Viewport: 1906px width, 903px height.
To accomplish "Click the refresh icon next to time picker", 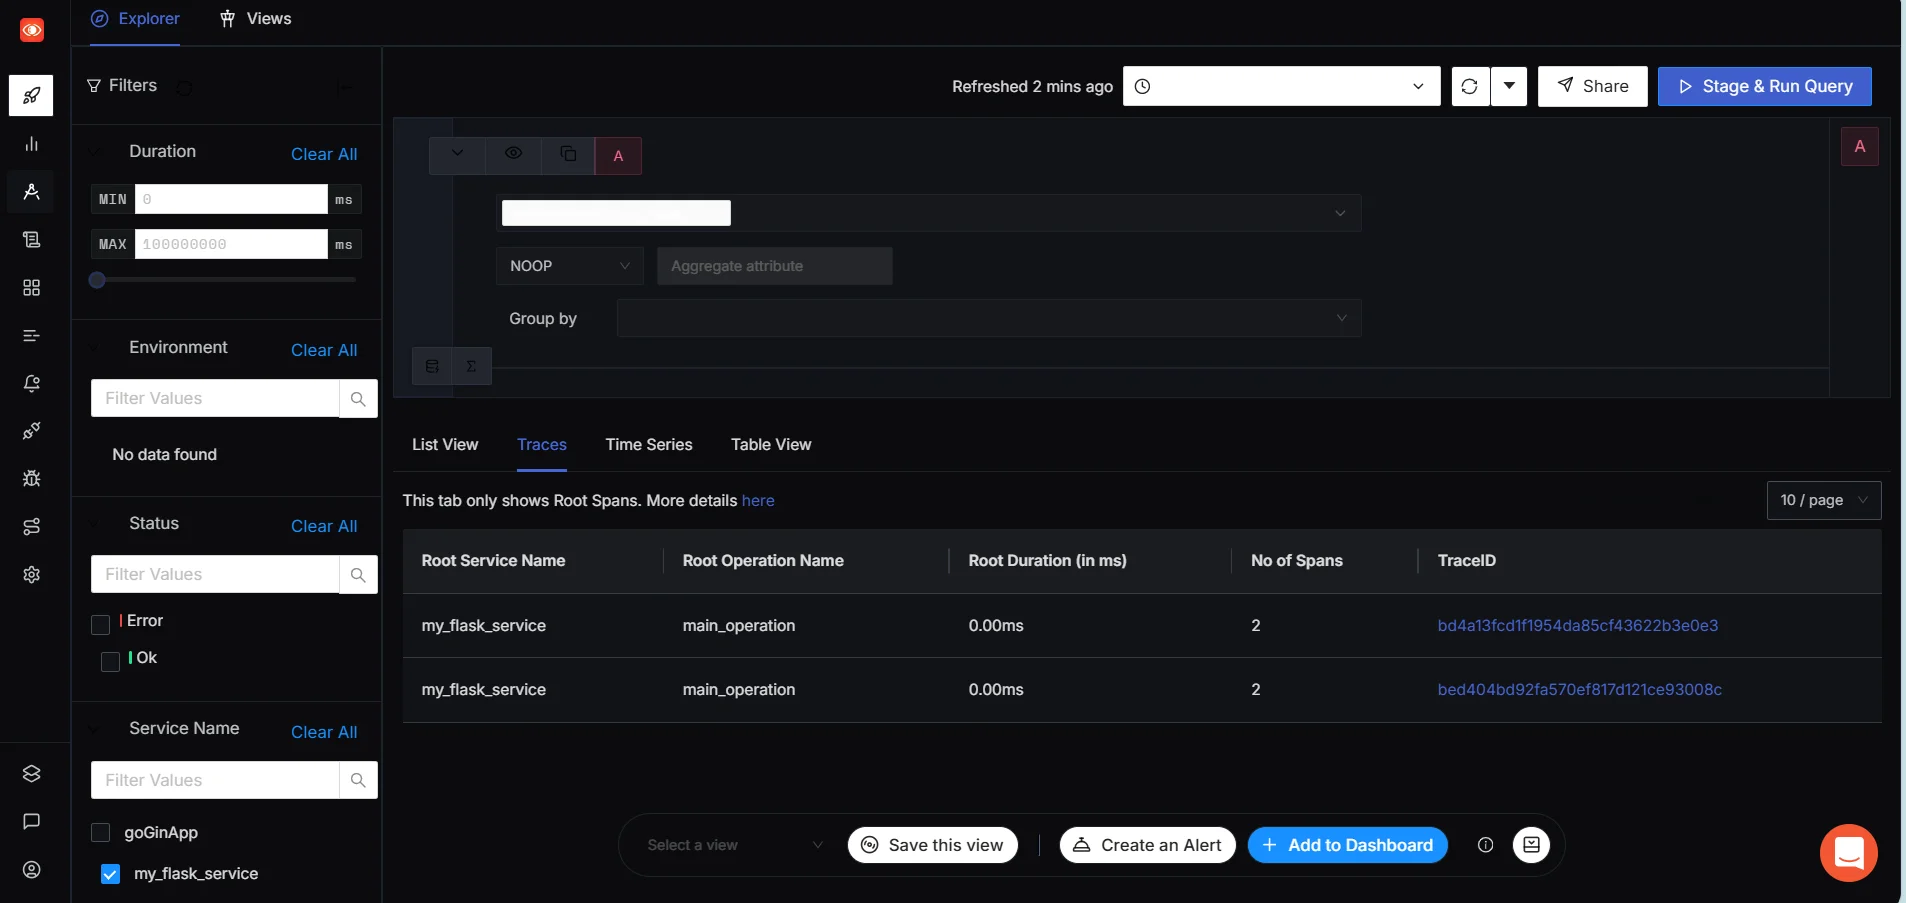I will (1469, 86).
